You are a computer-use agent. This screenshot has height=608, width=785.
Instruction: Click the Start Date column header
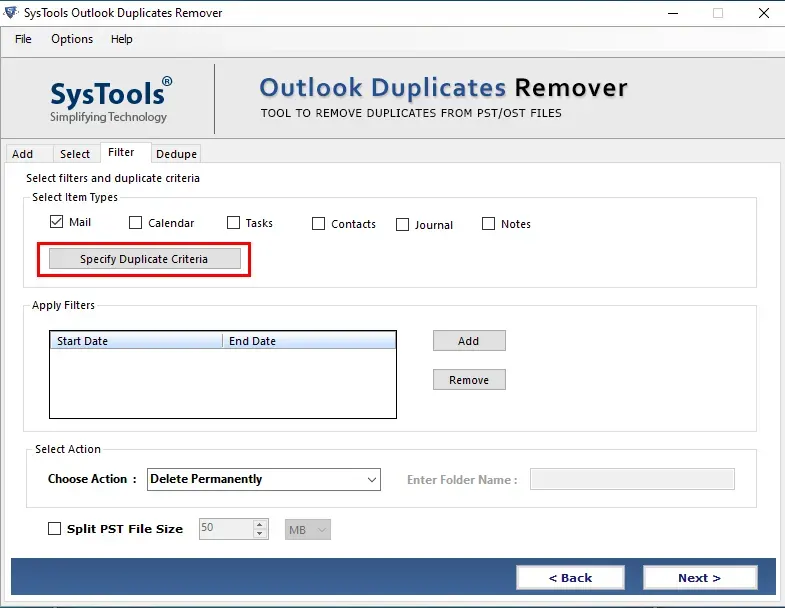(x=136, y=341)
